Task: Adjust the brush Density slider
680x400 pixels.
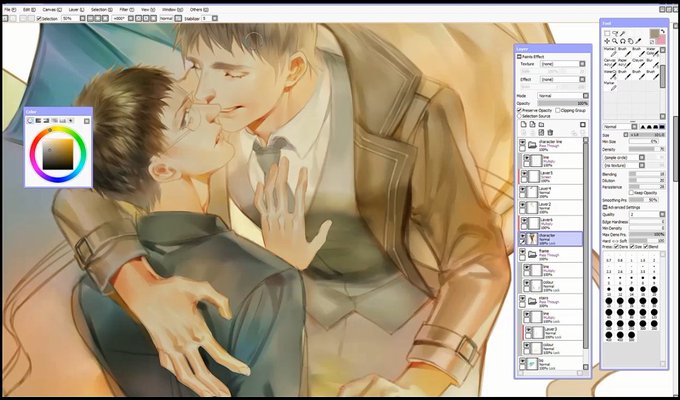Action: pyautogui.click(x=647, y=149)
